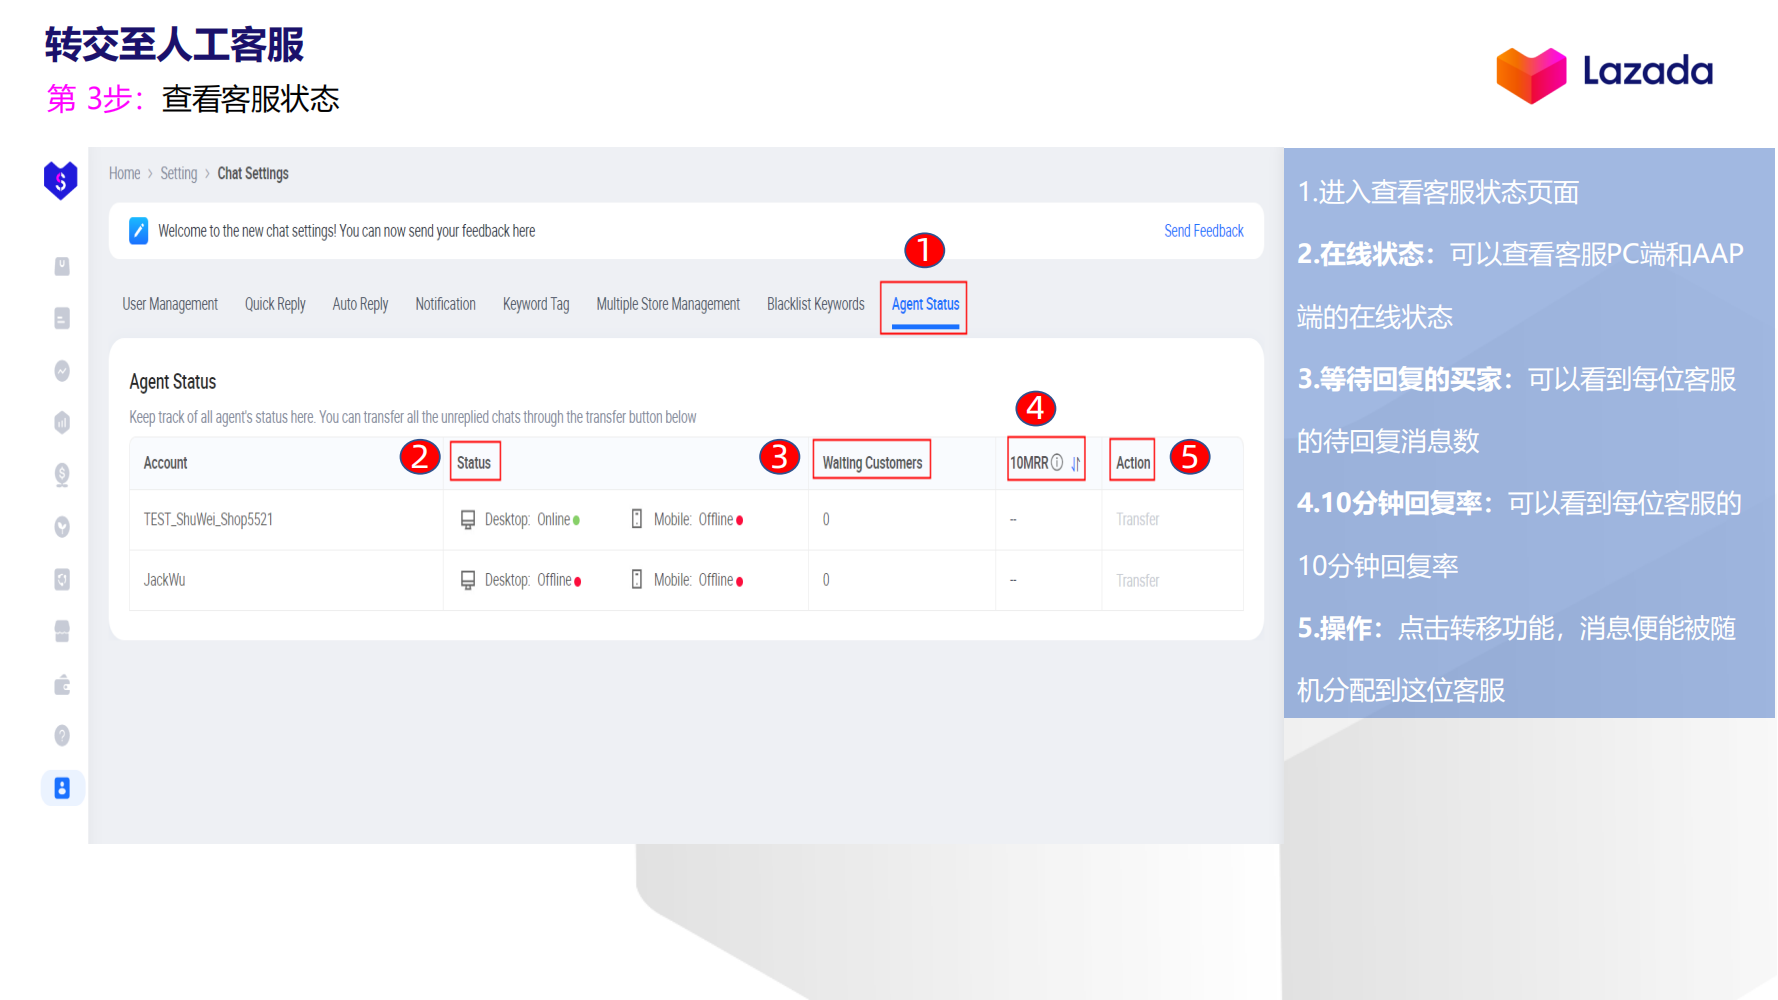This screenshot has height=1000, width=1778.
Task: Click the Send Feedback link
Action: 1204,231
